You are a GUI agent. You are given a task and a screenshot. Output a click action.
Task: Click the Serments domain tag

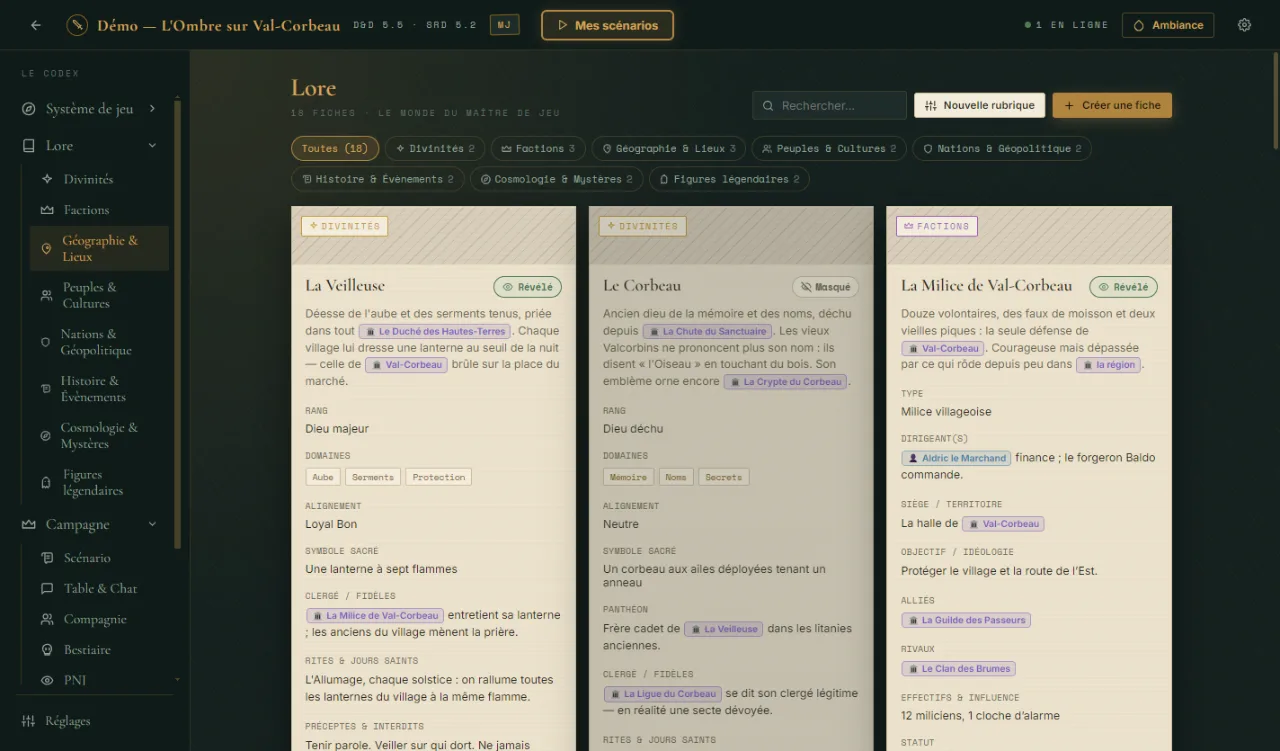(x=373, y=477)
